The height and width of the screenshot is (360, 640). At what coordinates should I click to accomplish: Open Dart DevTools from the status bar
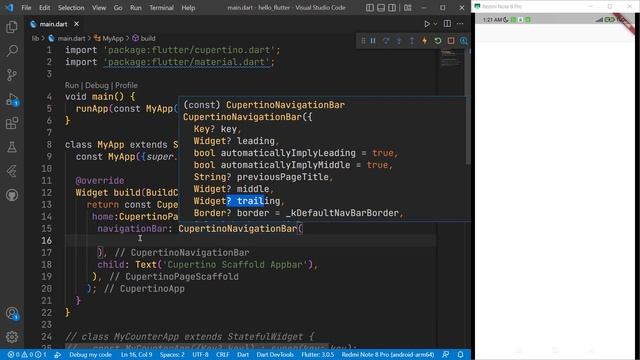[x=275, y=355]
